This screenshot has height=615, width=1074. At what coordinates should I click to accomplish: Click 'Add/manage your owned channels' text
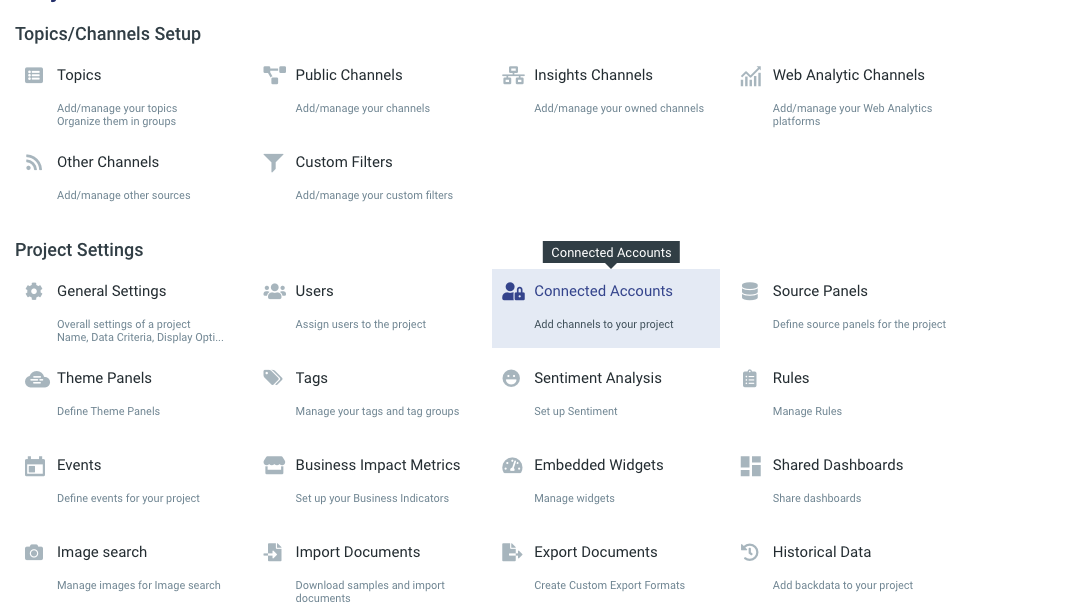619,108
